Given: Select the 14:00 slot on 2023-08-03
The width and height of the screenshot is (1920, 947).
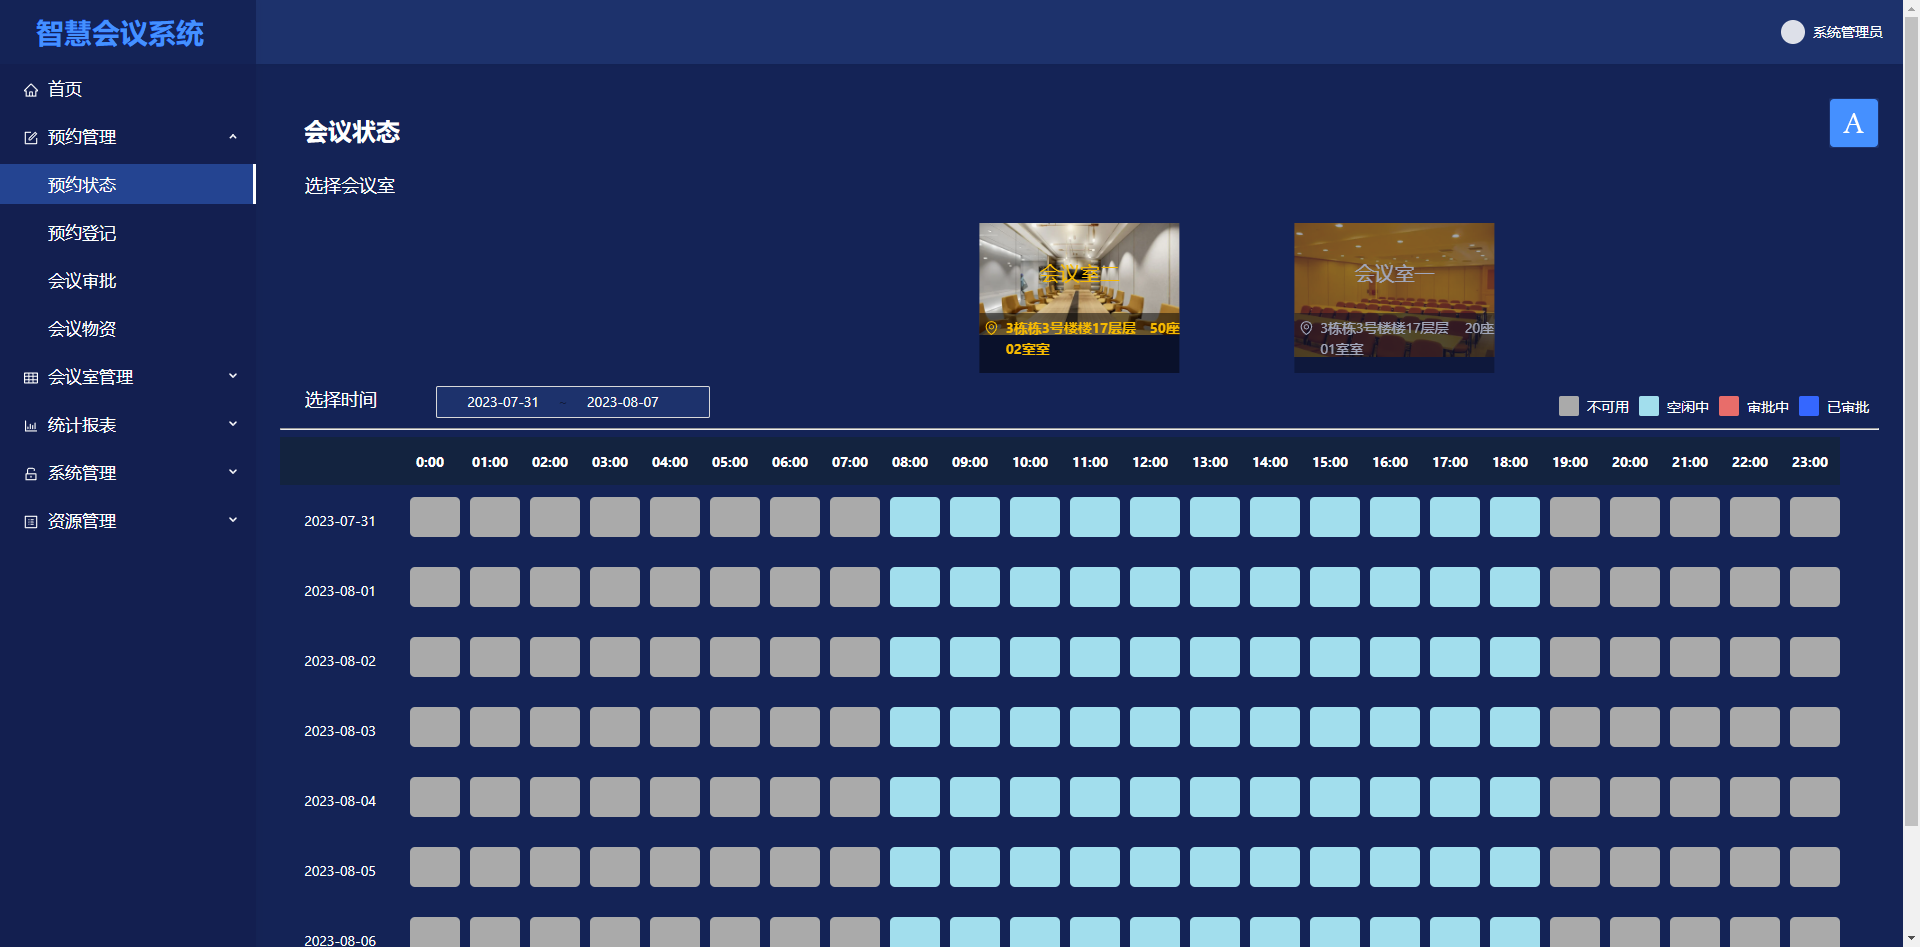Looking at the screenshot, I should click(1275, 727).
